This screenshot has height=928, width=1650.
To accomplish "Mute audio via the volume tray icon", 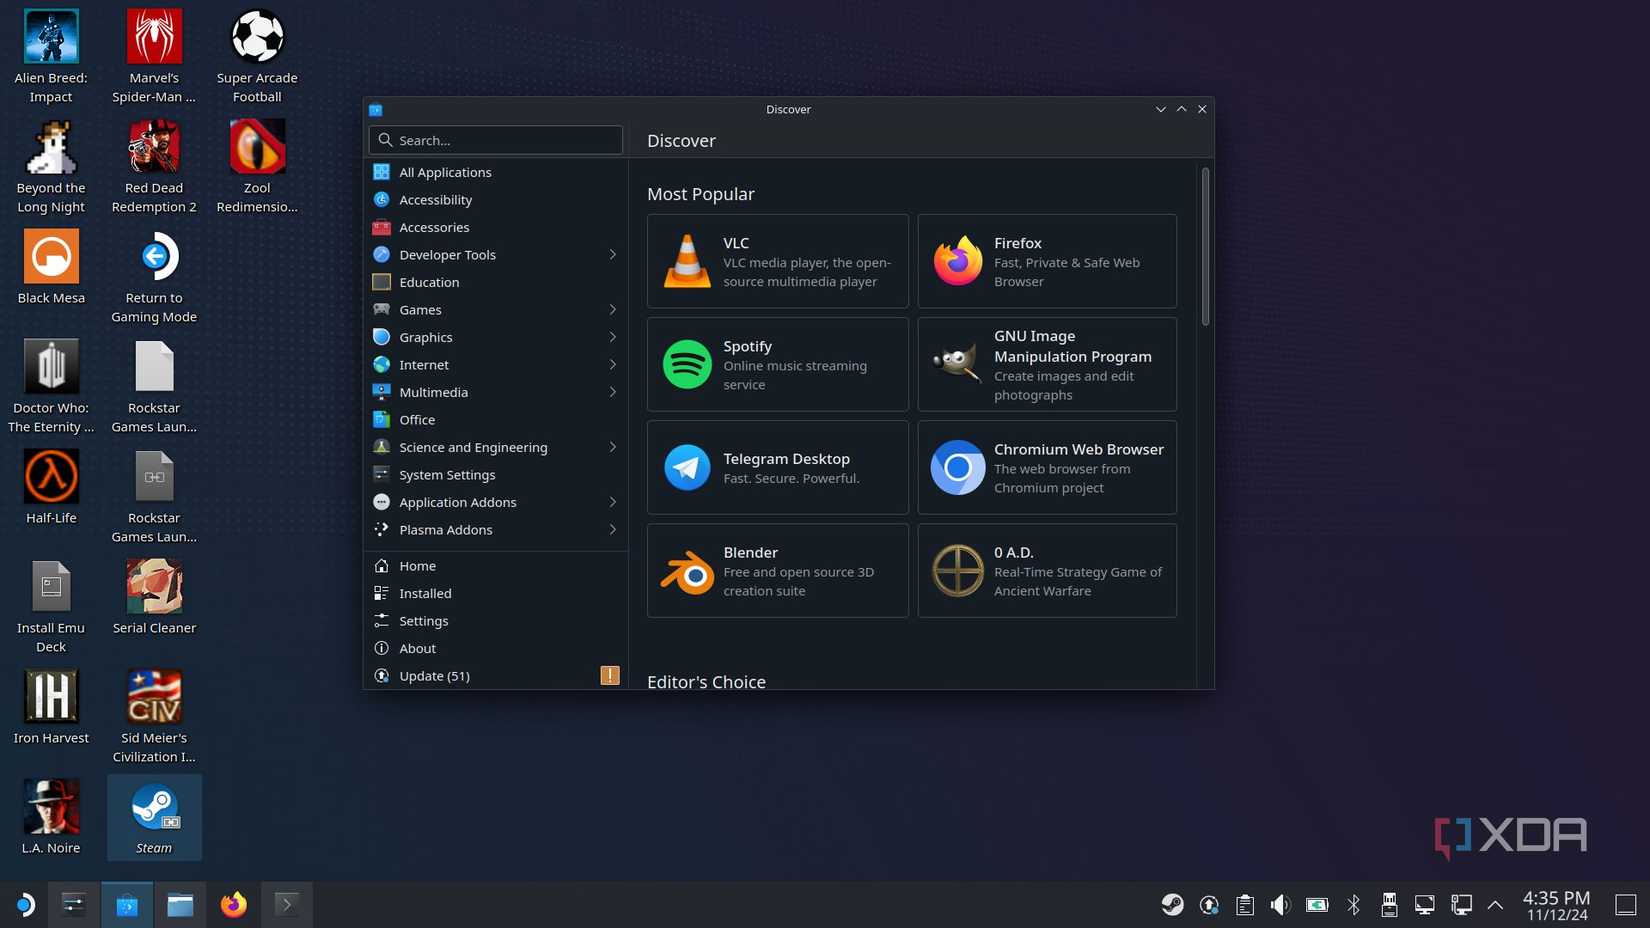I will coord(1280,904).
